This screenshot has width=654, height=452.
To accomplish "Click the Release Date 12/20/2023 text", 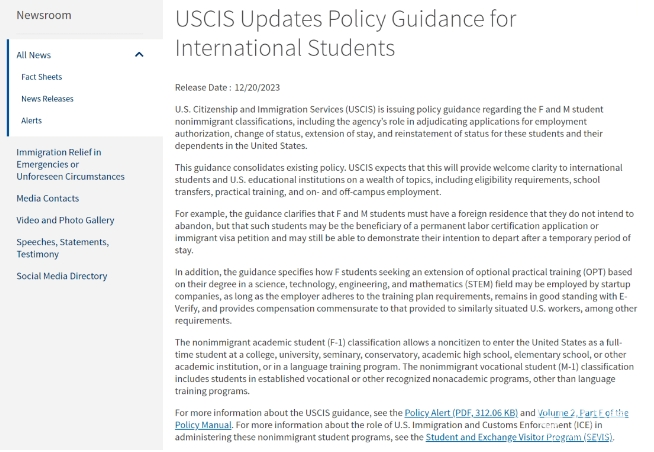I will (x=227, y=88).
